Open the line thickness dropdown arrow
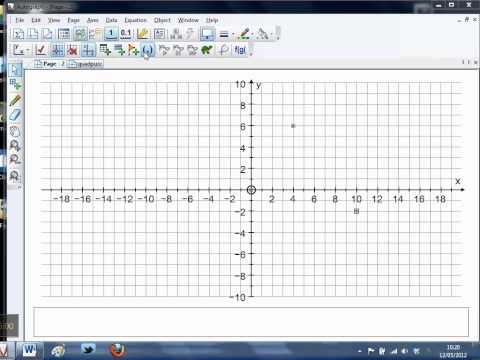 (x=233, y=34)
